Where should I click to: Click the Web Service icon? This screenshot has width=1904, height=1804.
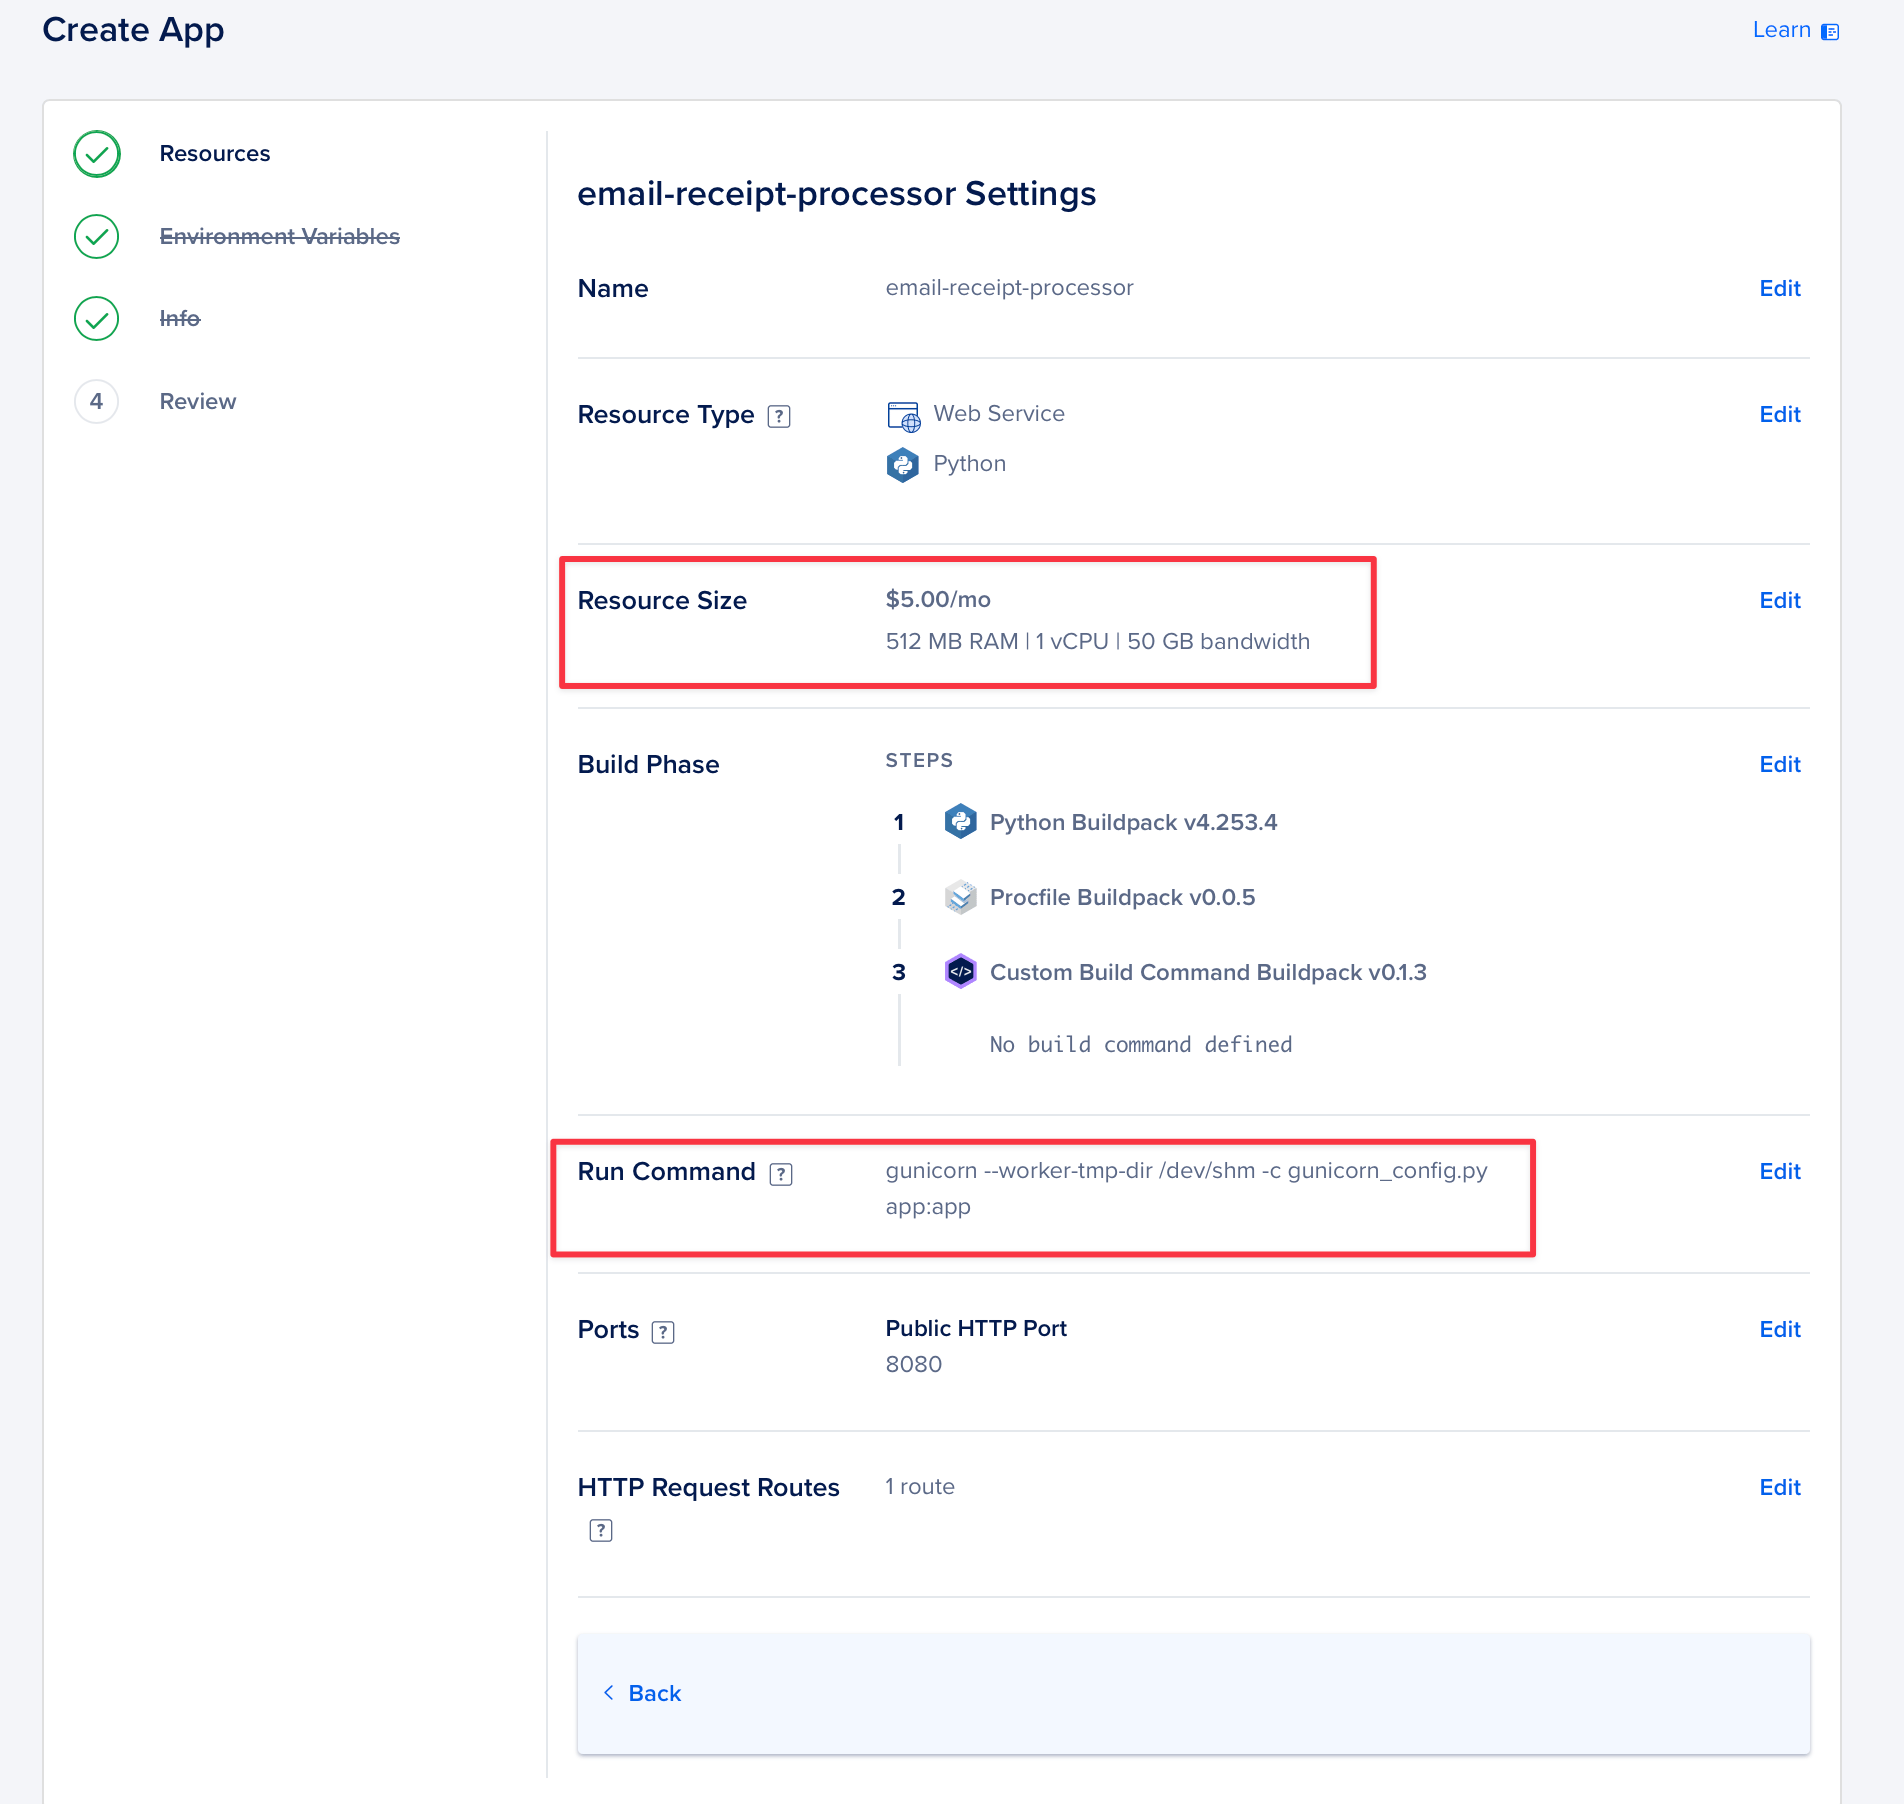(x=904, y=415)
